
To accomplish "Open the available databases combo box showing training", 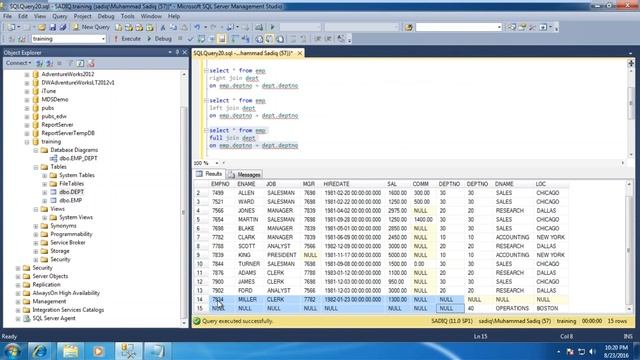I will tap(69, 39).
